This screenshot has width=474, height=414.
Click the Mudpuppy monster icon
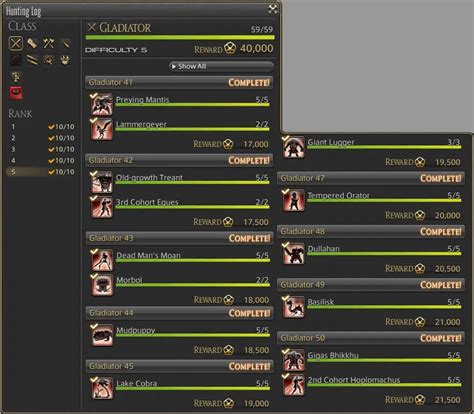102,335
